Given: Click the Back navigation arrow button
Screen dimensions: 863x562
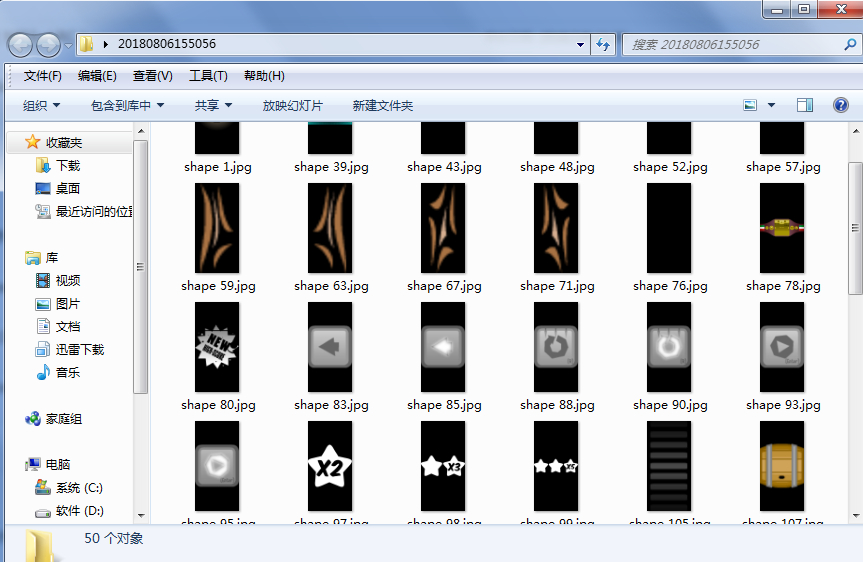Looking at the screenshot, I should pos(20,45).
